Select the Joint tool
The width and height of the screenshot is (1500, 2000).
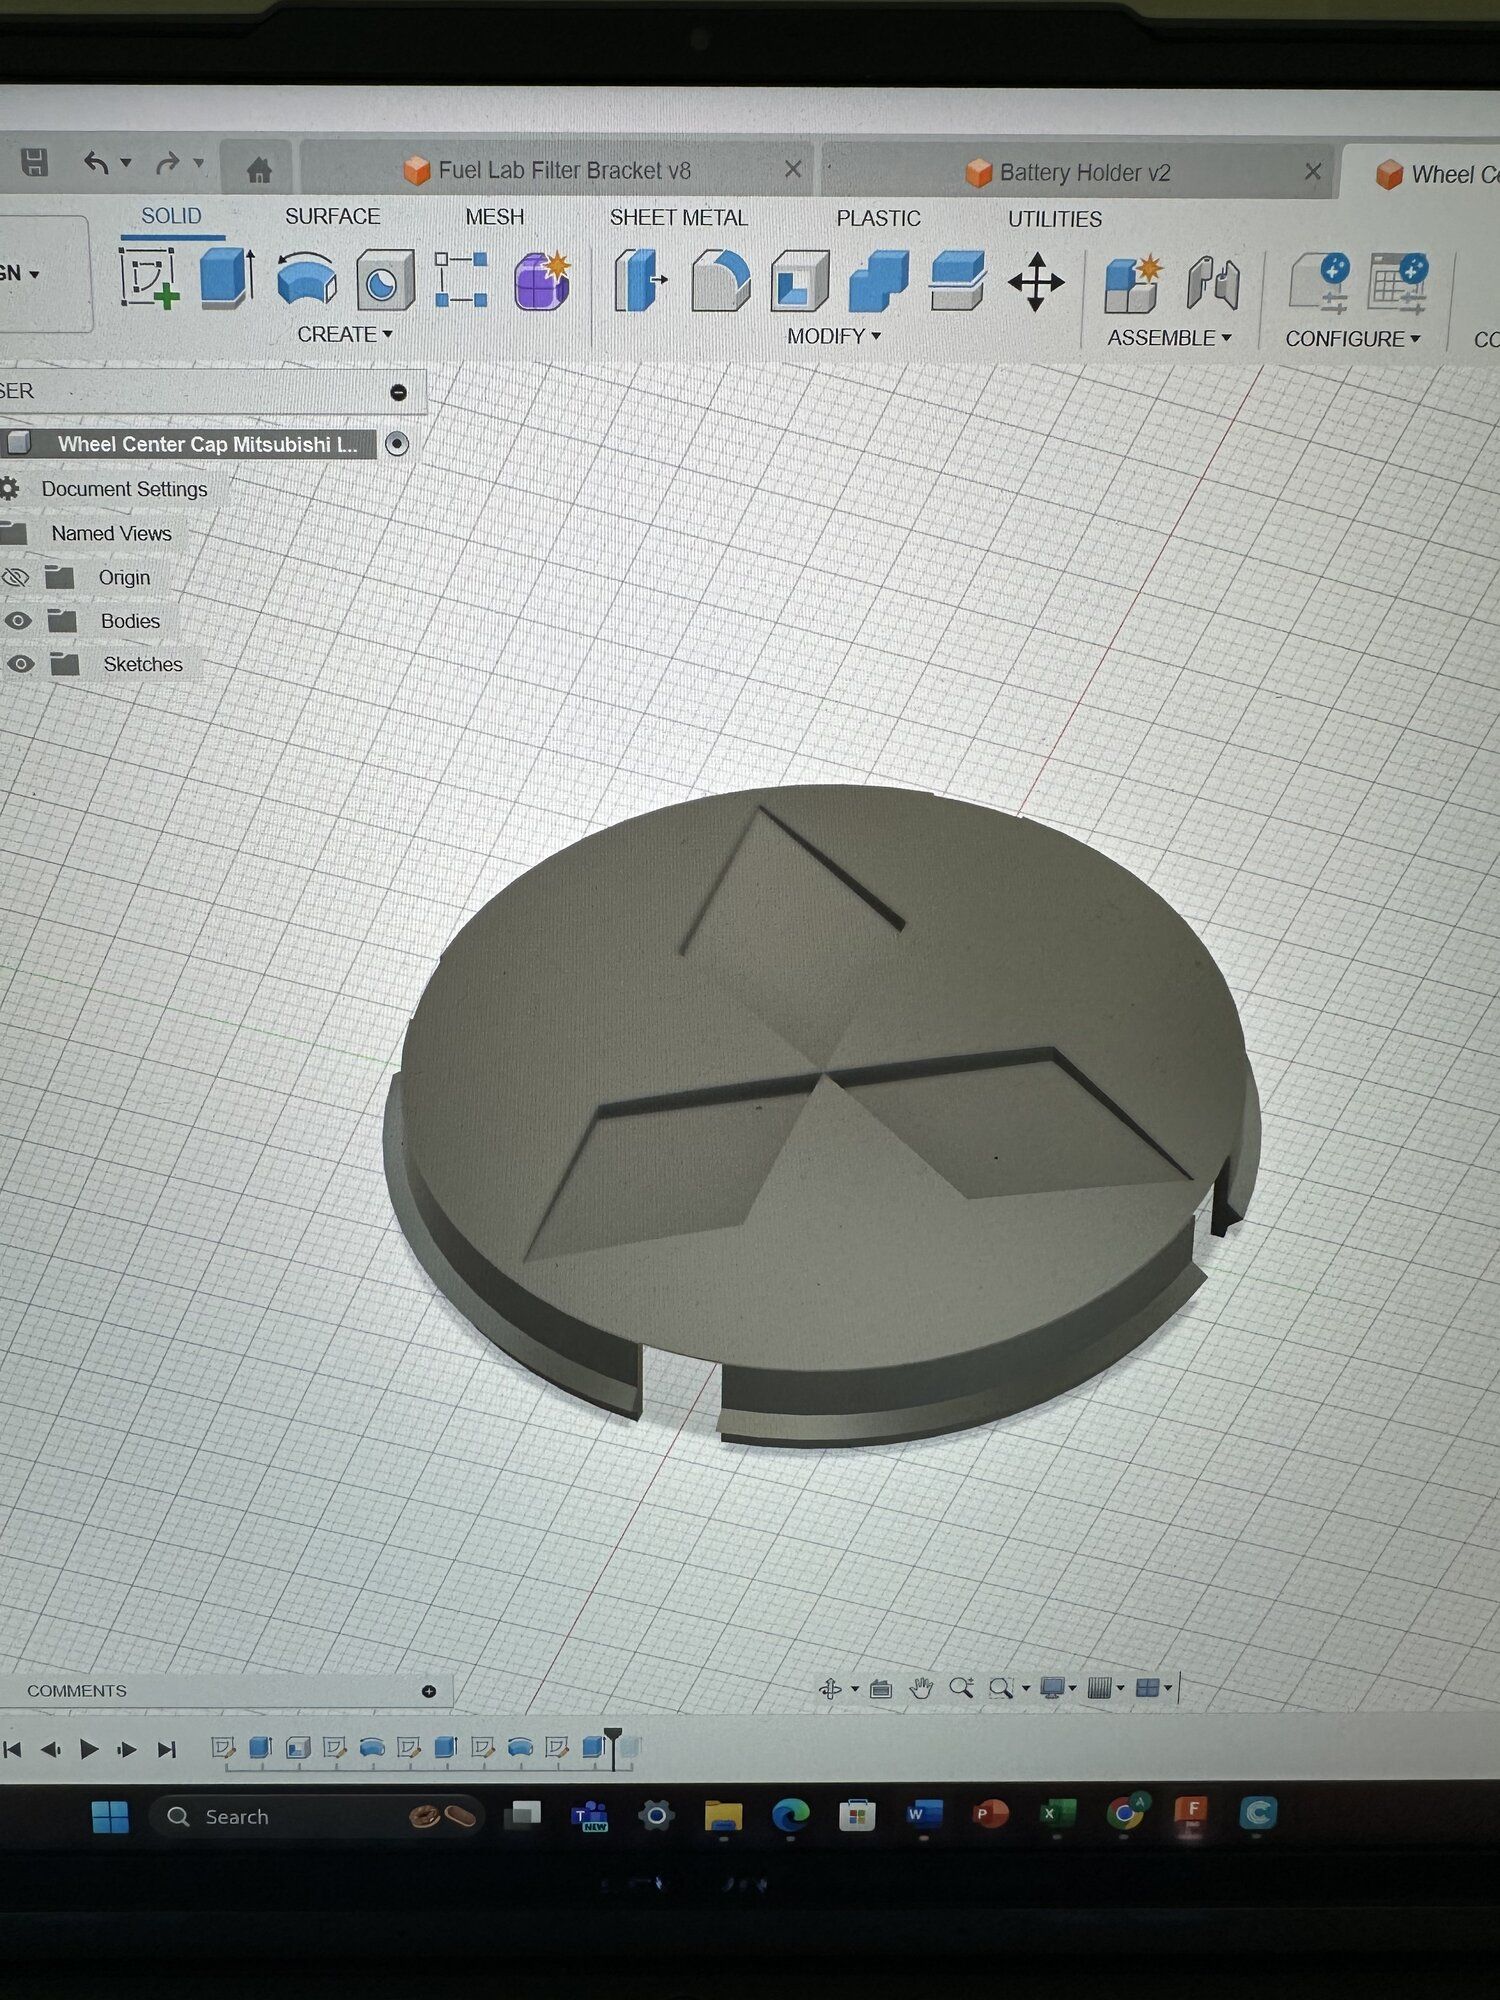pyautogui.click(x=1213, y=284)
